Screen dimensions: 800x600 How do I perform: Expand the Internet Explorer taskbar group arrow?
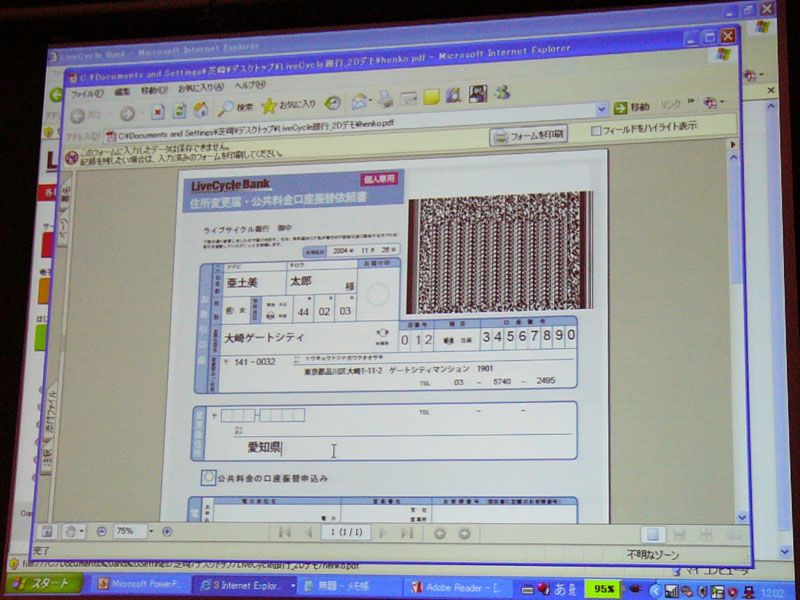coord(293,585)
